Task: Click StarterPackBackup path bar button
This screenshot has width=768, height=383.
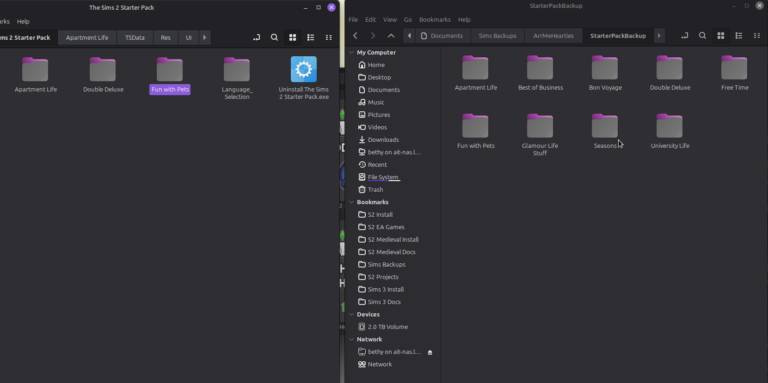Action: (618, 36)
